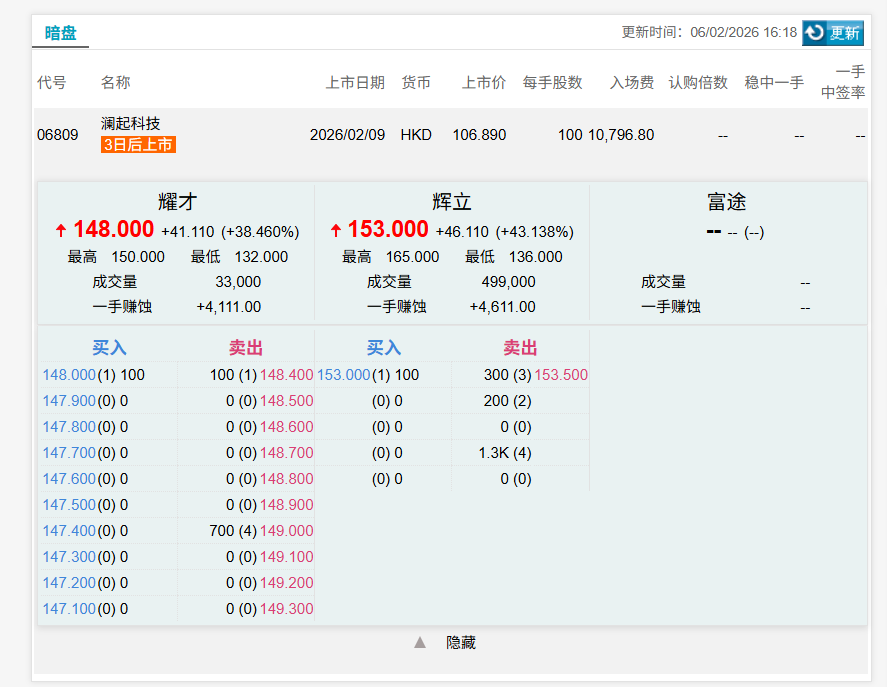This screenshot has height=687, width=887.
Task: Click the 147.400 bid price row
Action: 69,531
